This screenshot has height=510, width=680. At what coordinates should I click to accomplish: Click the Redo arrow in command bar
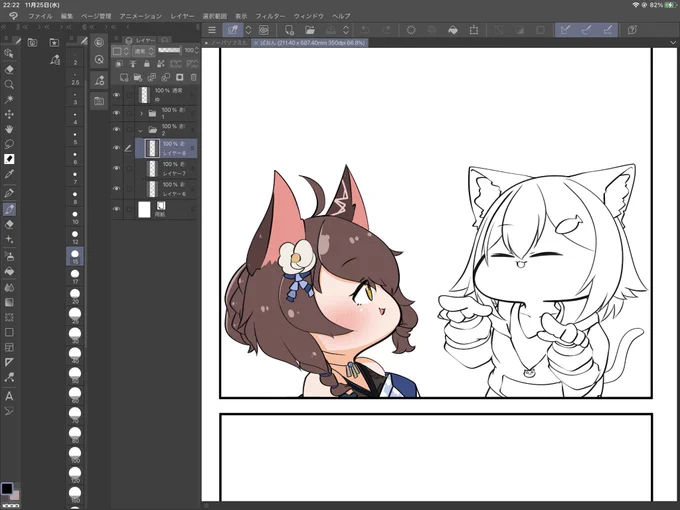point(386,30)
